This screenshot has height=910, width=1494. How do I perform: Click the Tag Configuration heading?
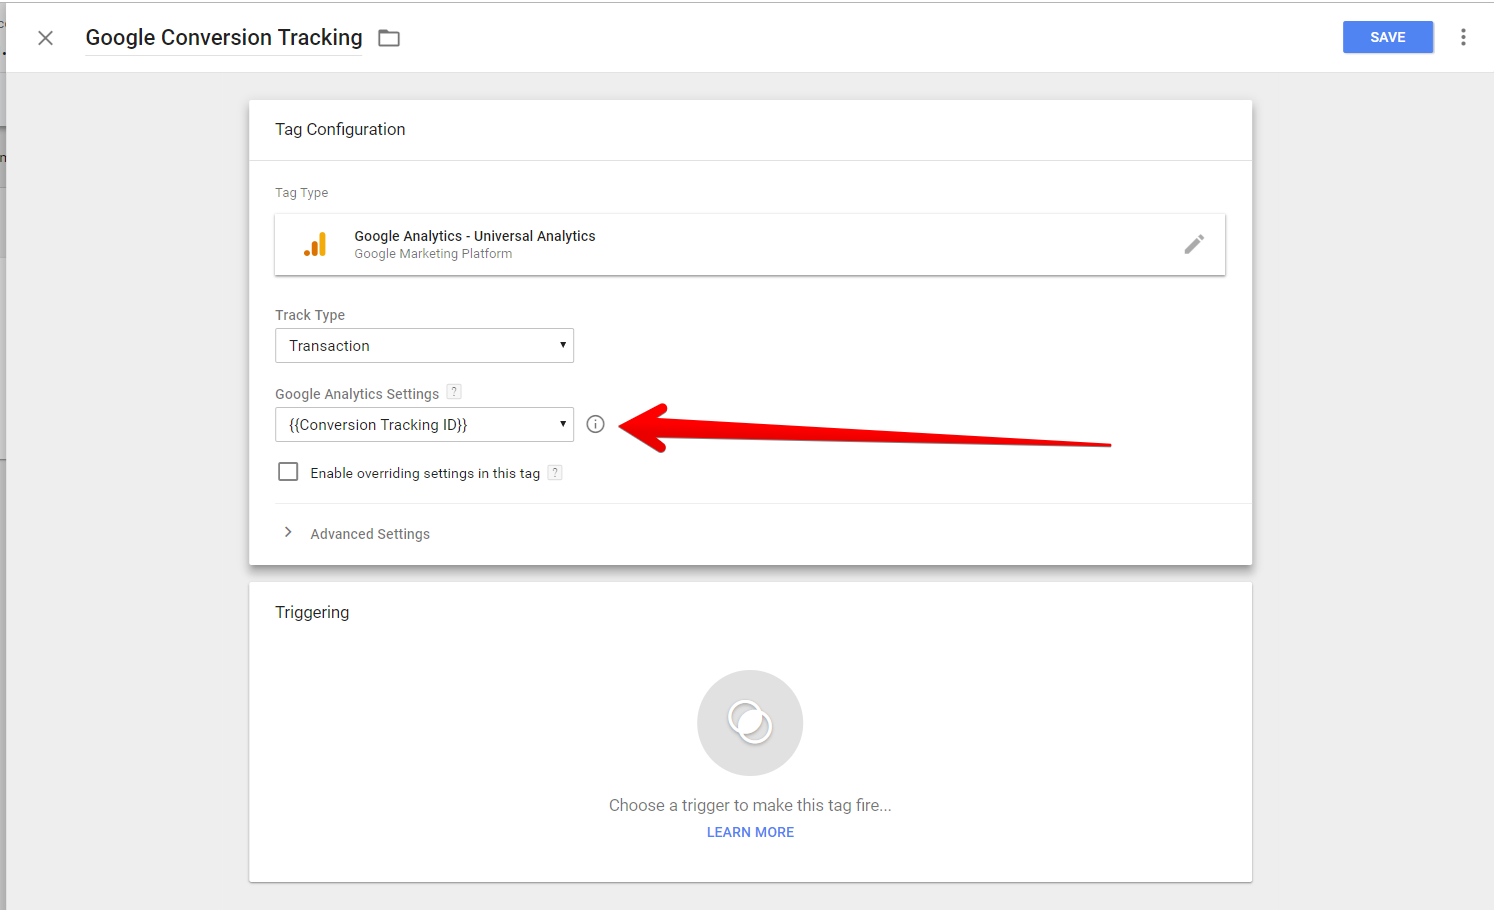[340, 129]
